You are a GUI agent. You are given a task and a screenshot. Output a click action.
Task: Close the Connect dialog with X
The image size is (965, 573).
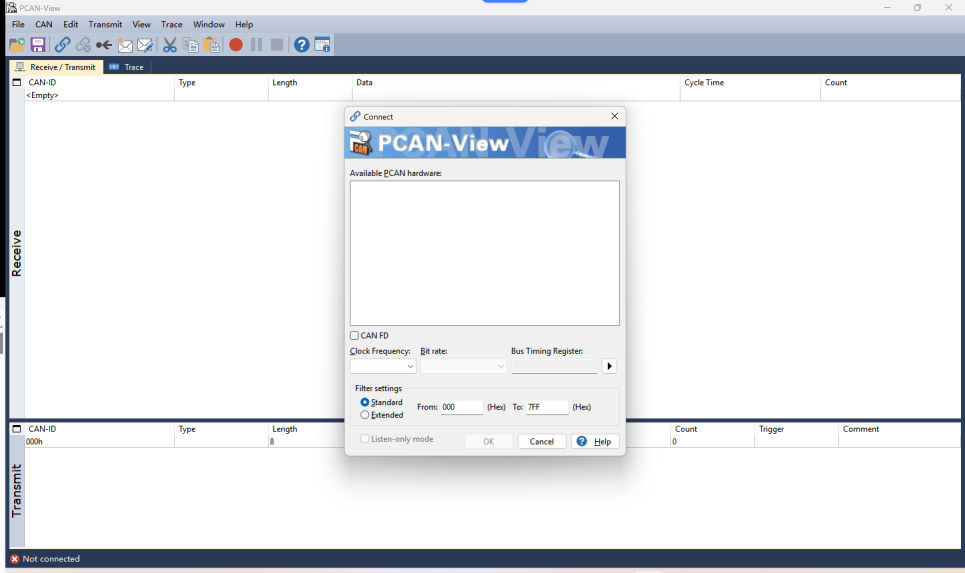614,116
